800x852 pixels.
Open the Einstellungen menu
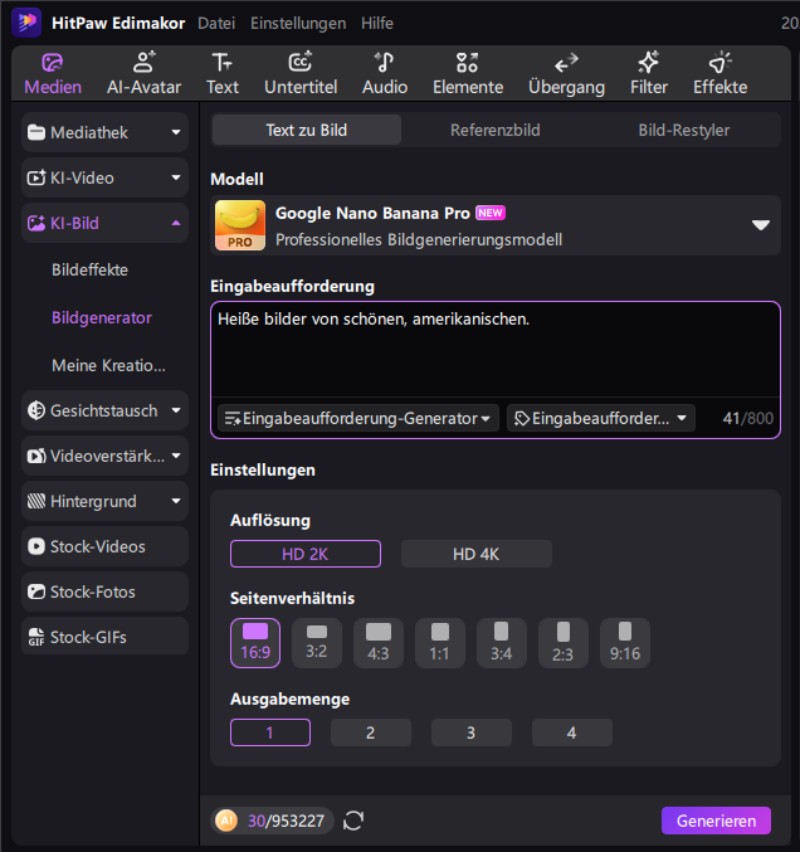298,23
